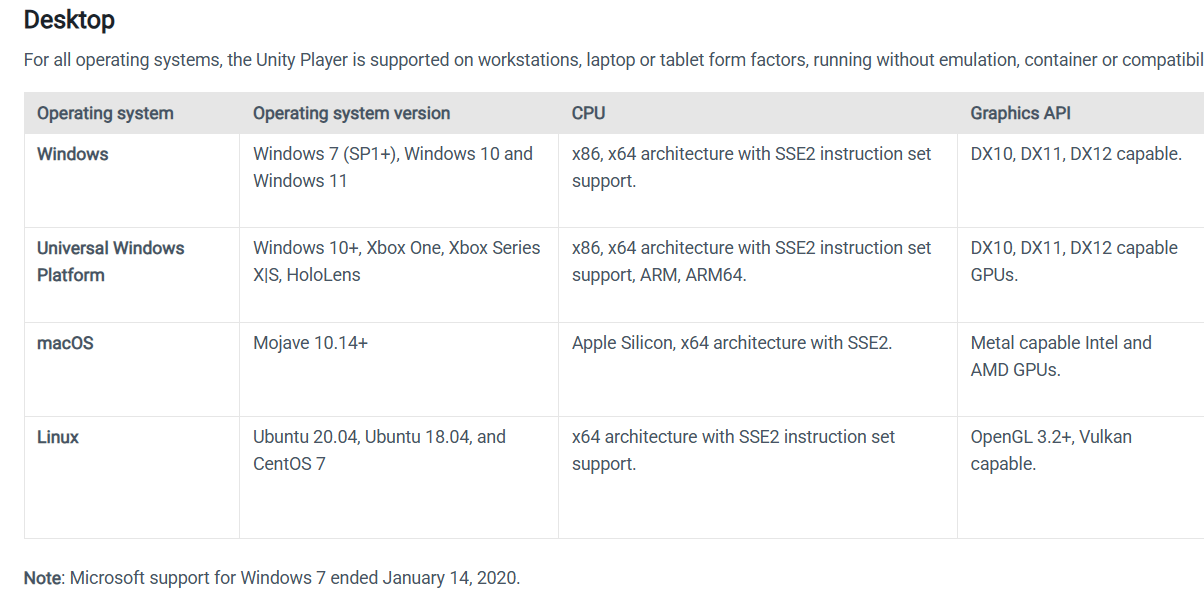Click the Linux row label
This screenshot has width=1204, height=600.
point(58,437)
